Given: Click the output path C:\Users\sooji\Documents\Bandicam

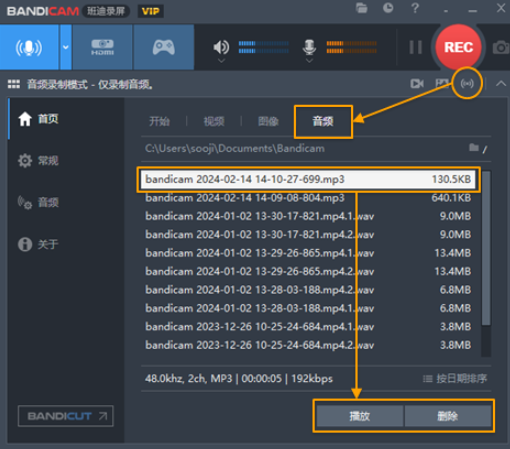Looking at the screenshot, I should pos(235,148).
